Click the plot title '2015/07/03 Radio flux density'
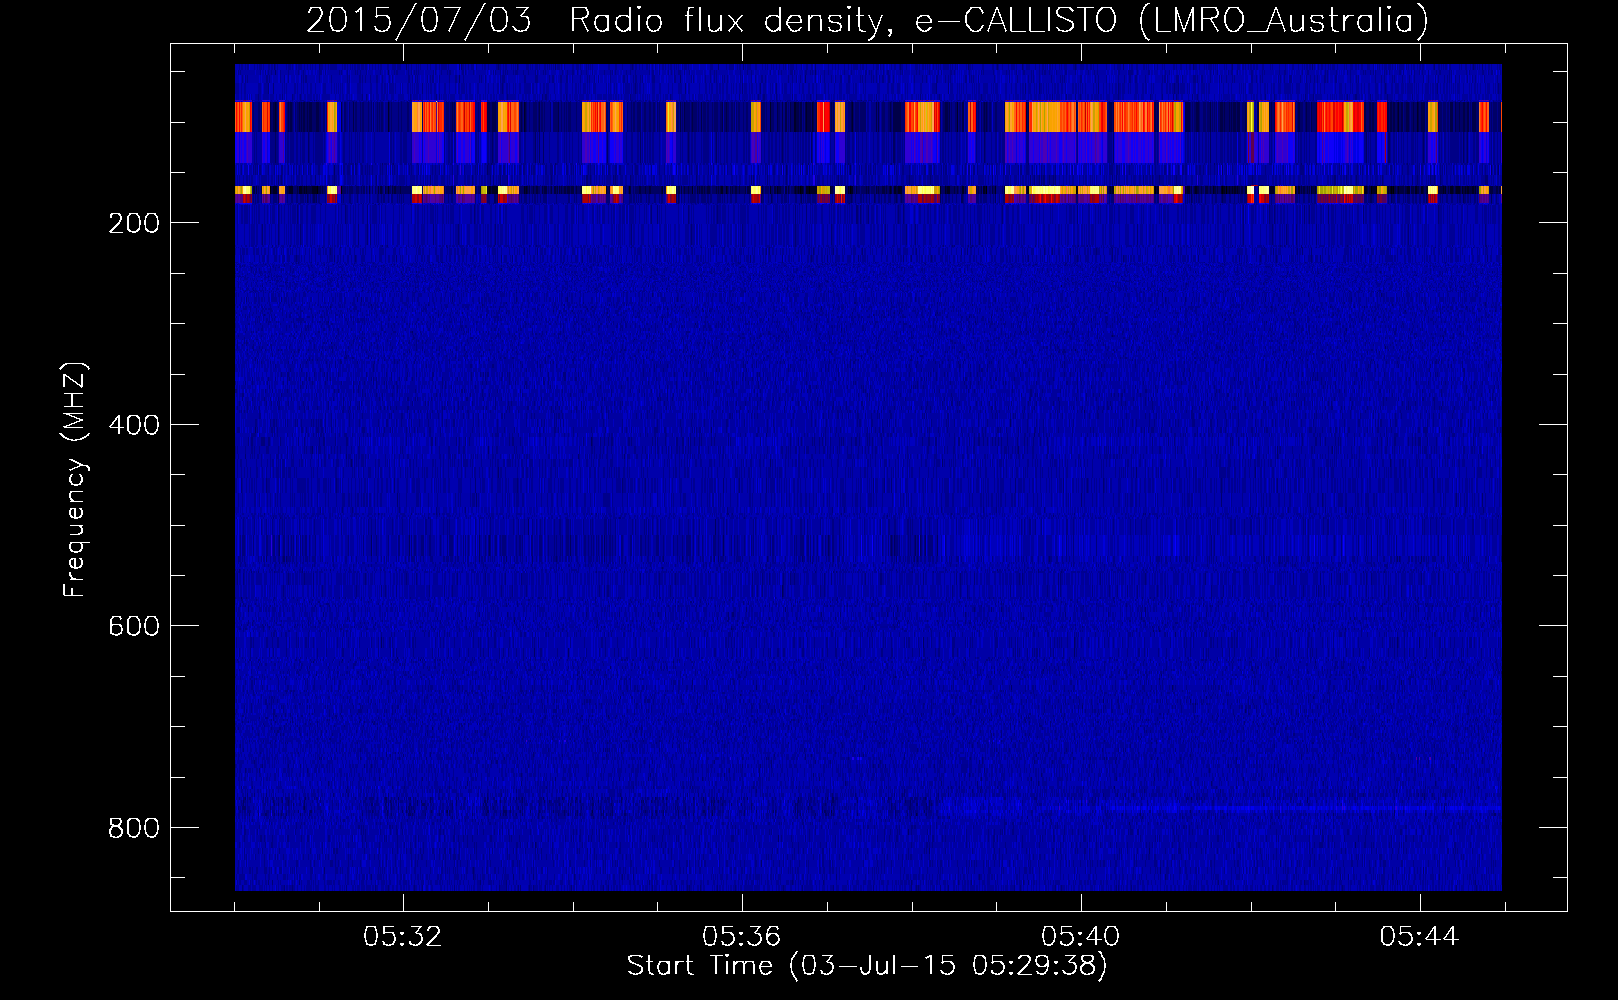Screen dimensions: 1618x1000 pos(598,21)
